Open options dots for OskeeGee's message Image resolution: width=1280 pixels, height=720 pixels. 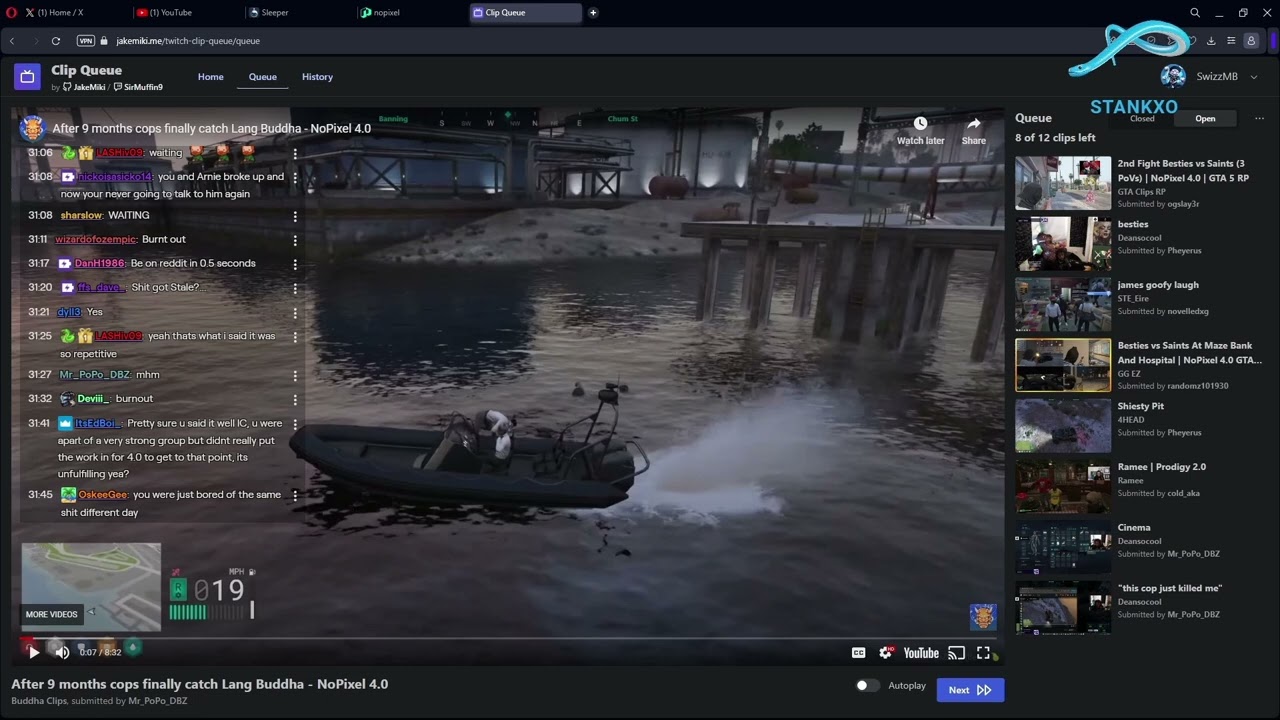point(295,495)
